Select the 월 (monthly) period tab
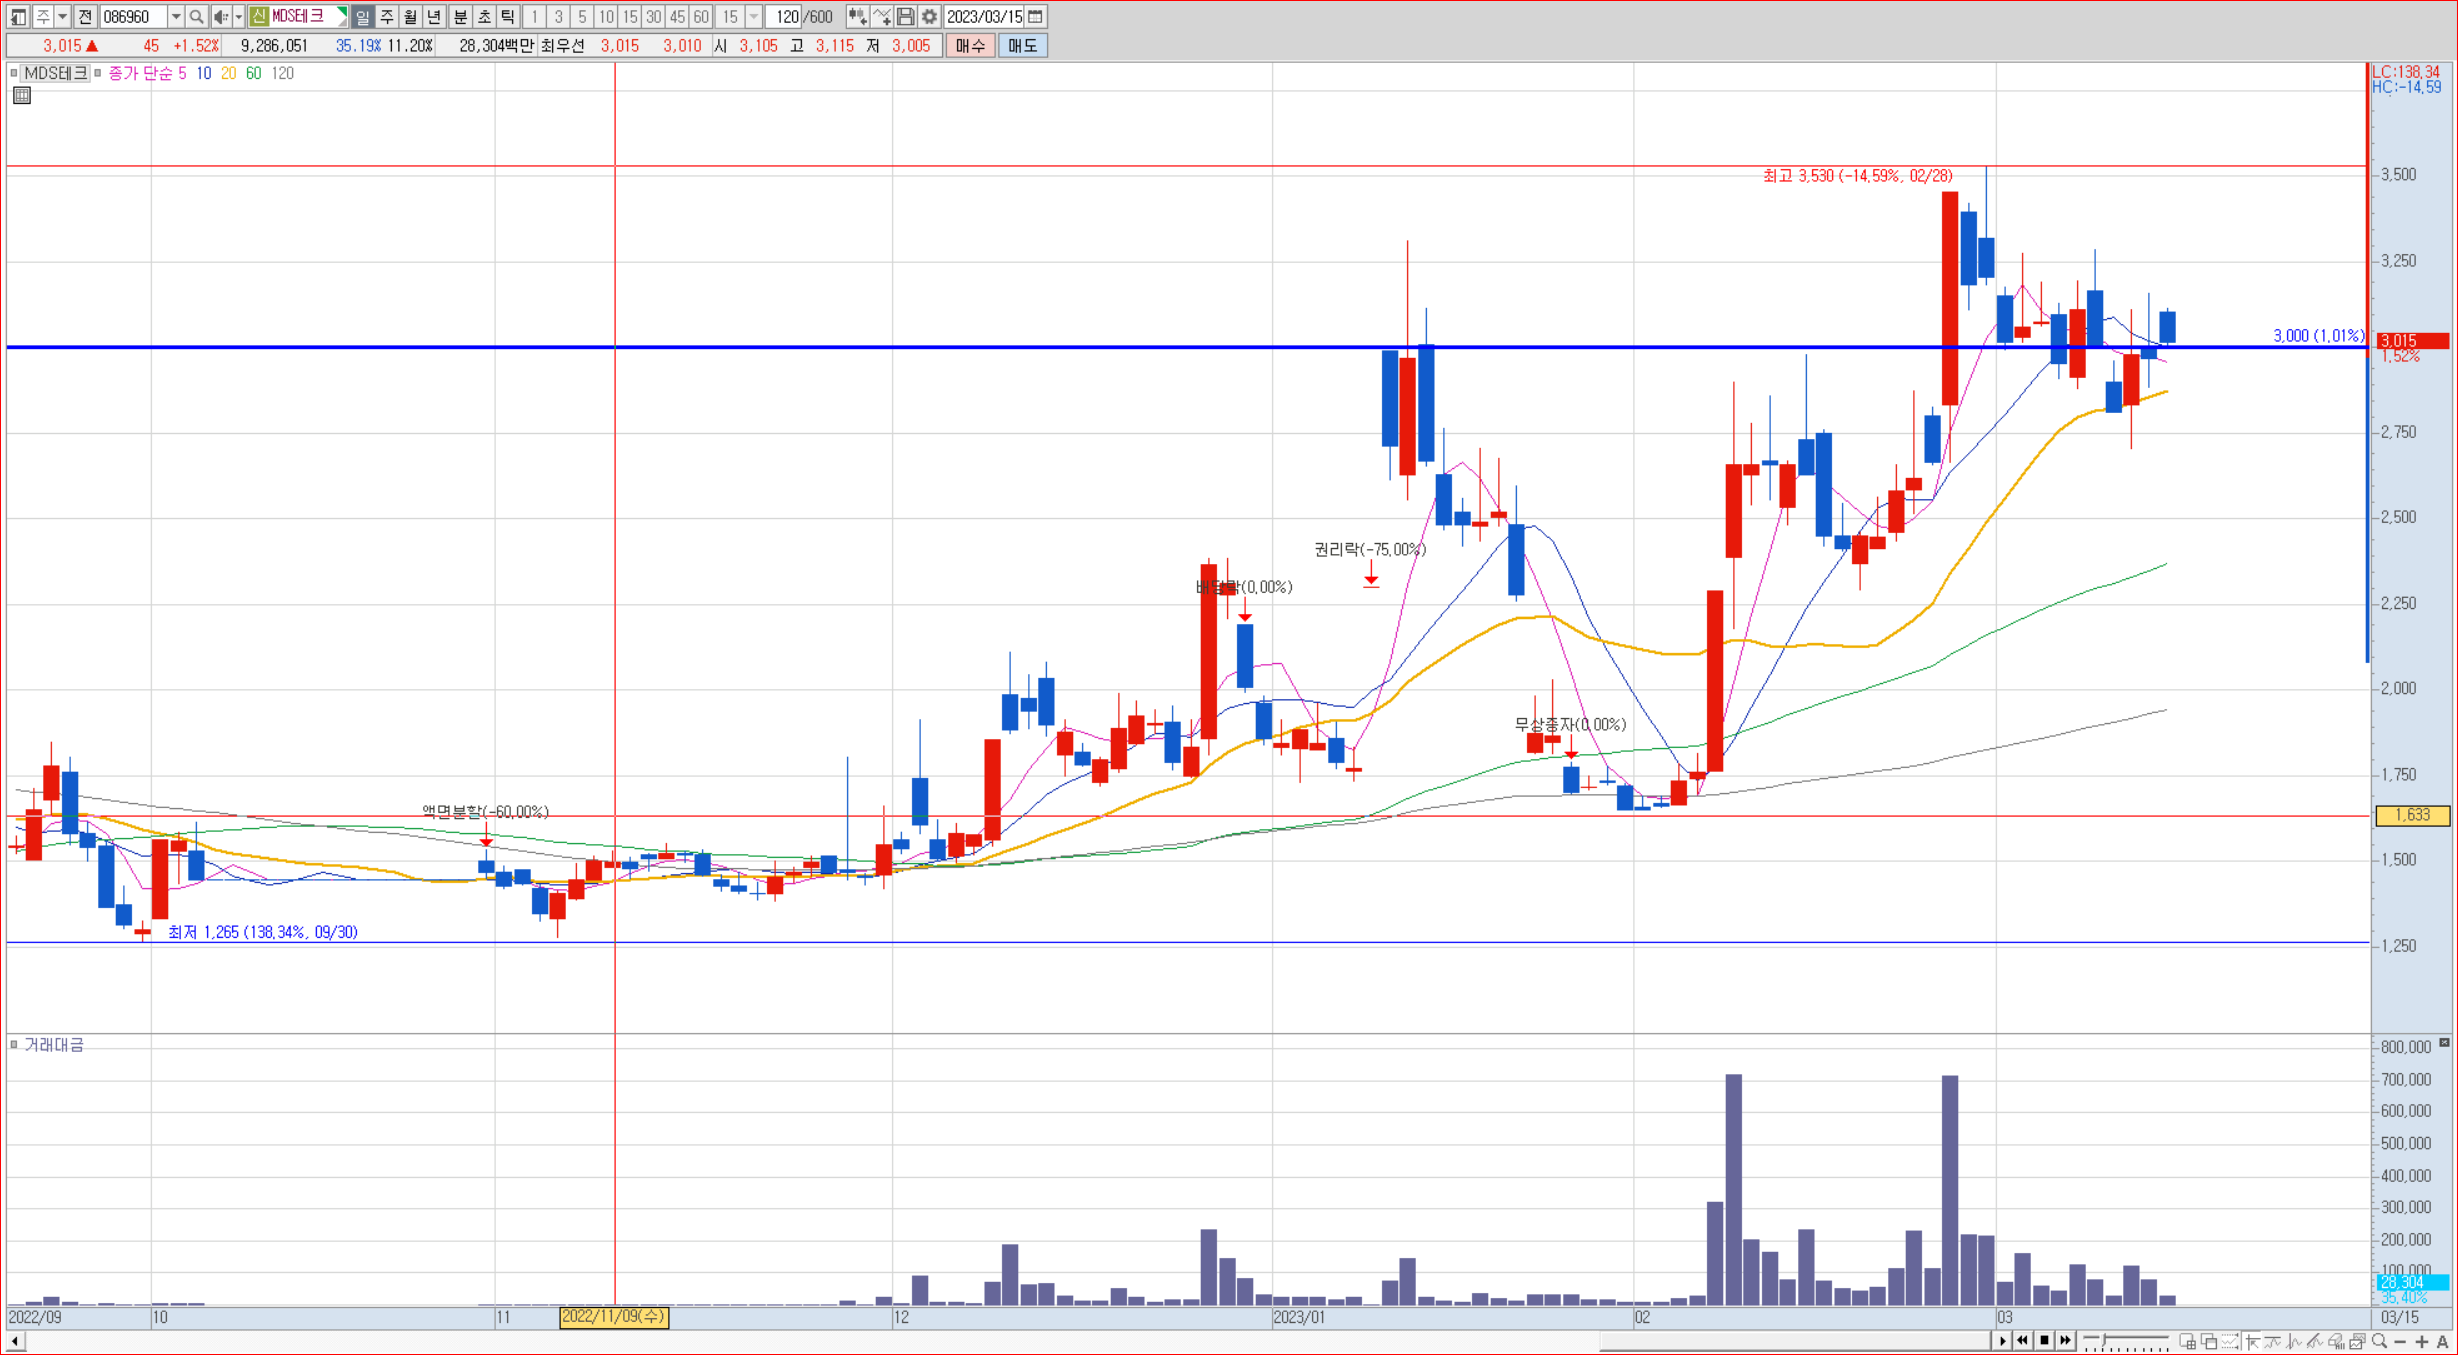 pos(411,17)
